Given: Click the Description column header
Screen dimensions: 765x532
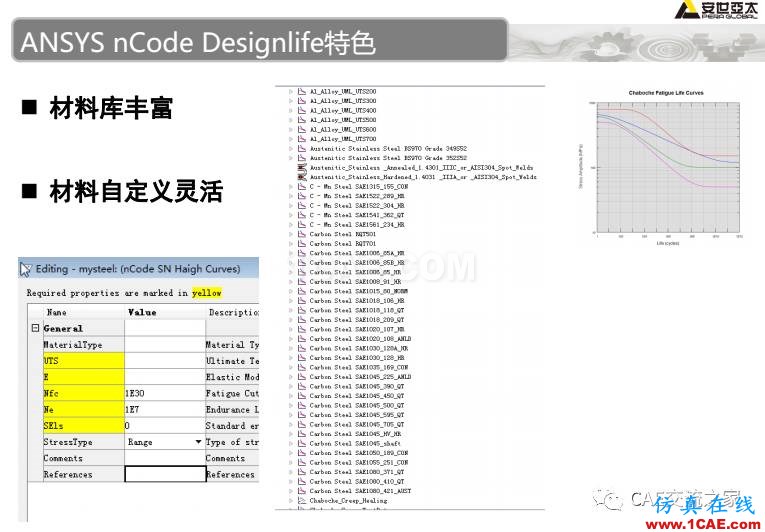Looking at the screenshot, I should tap(234, 312).
